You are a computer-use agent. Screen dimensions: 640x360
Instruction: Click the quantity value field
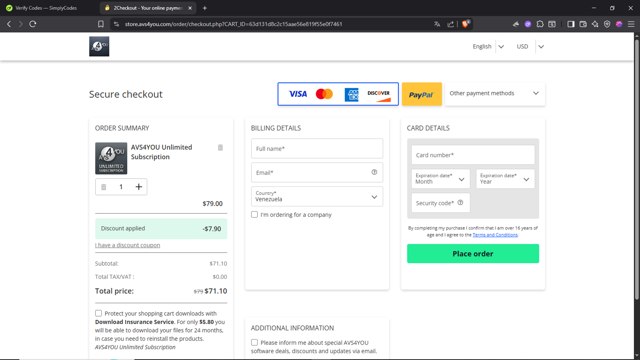121,187
